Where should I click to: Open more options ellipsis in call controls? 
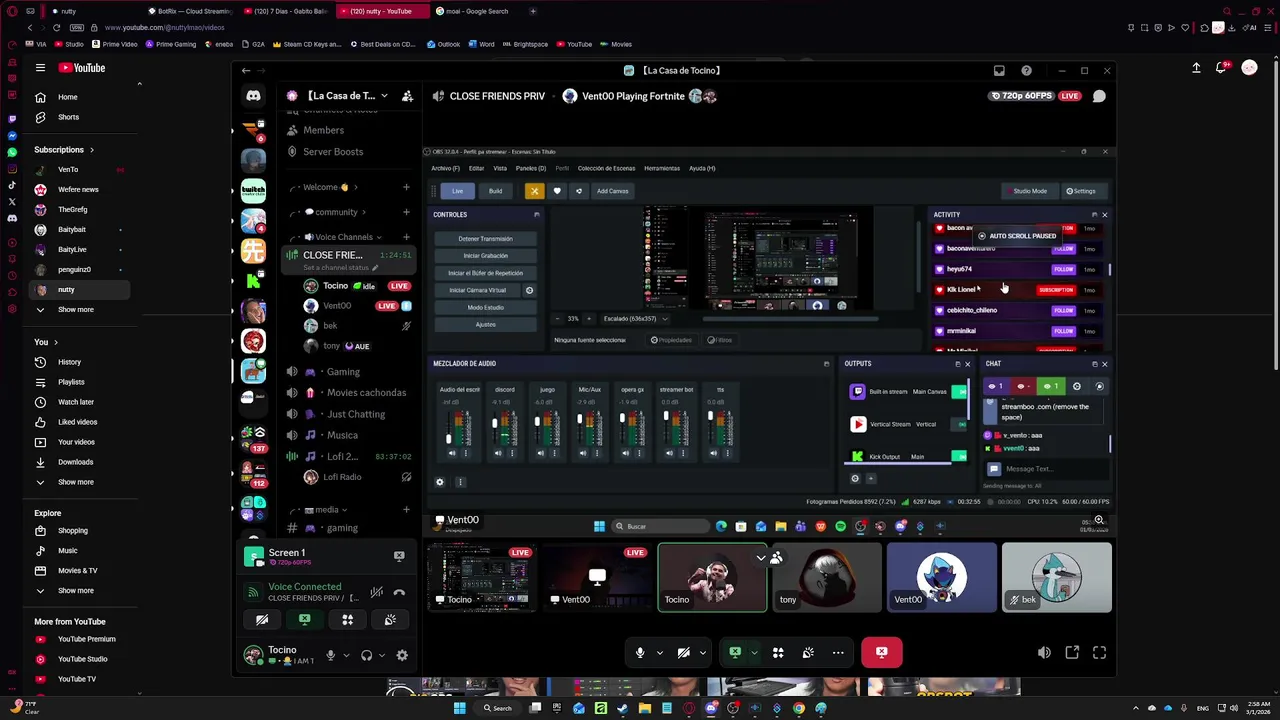tap(838, 653)
